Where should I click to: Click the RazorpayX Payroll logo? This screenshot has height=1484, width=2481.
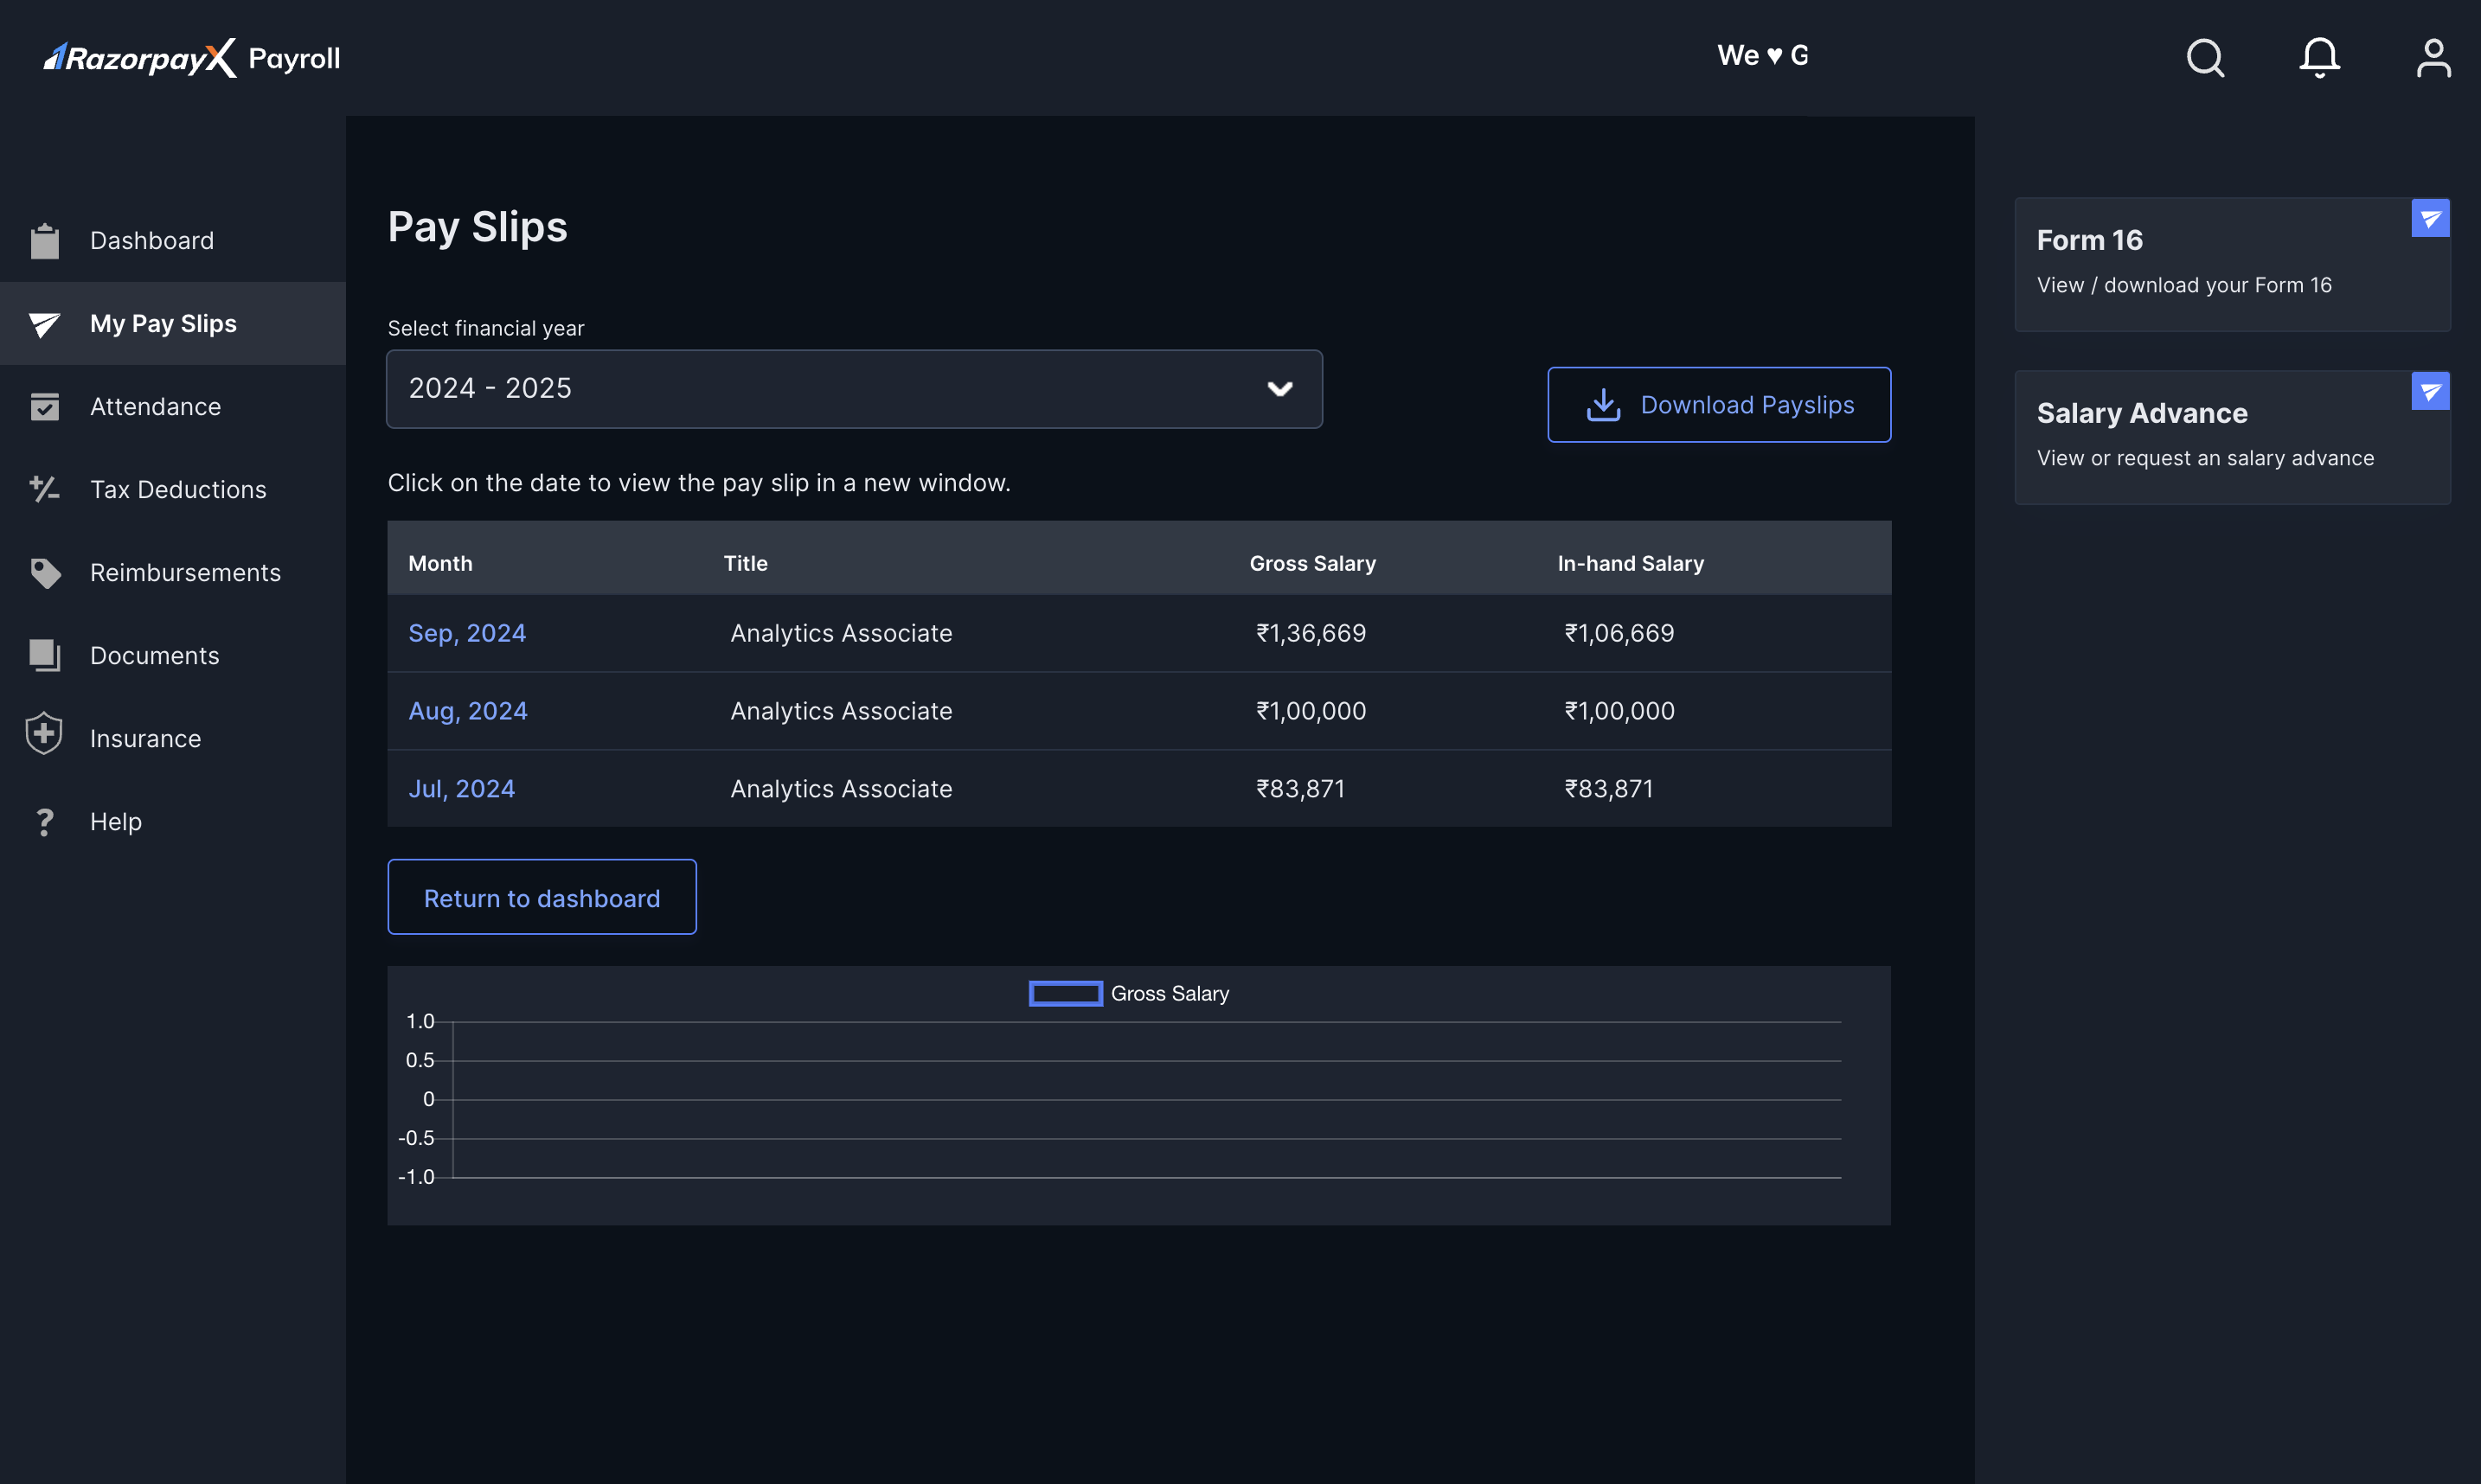(x=192, y=58)
